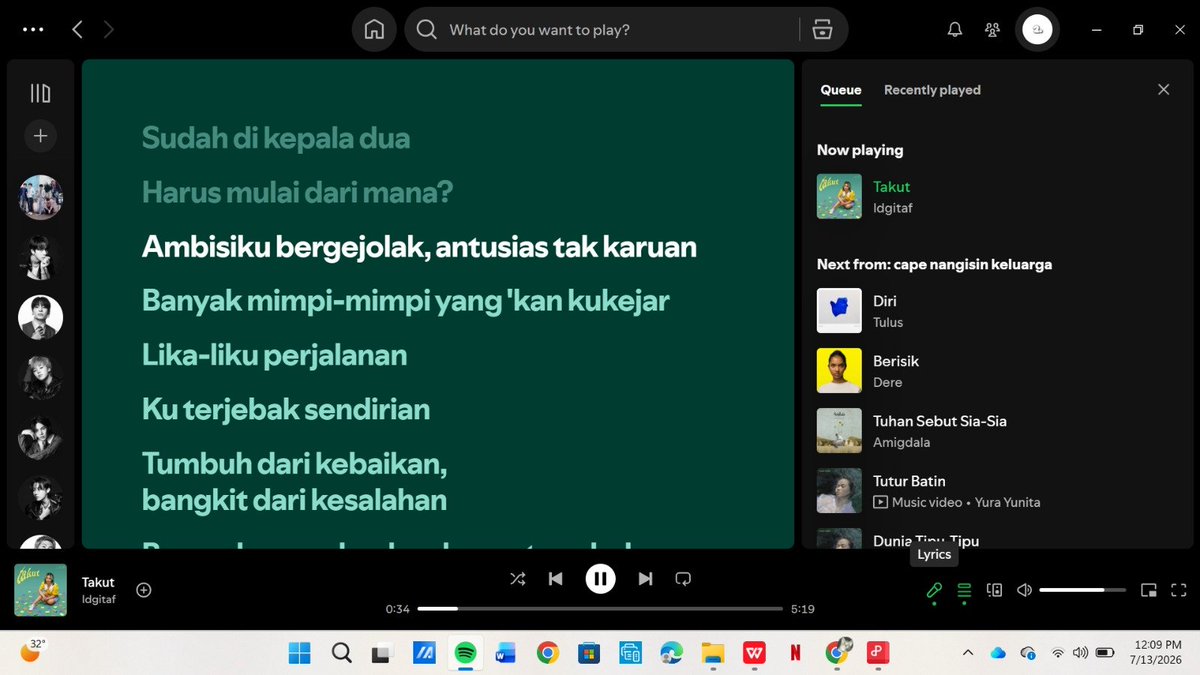Click Berisik yellow album cover
This screenshot has width=1200, height=675.
click(839, 371)
